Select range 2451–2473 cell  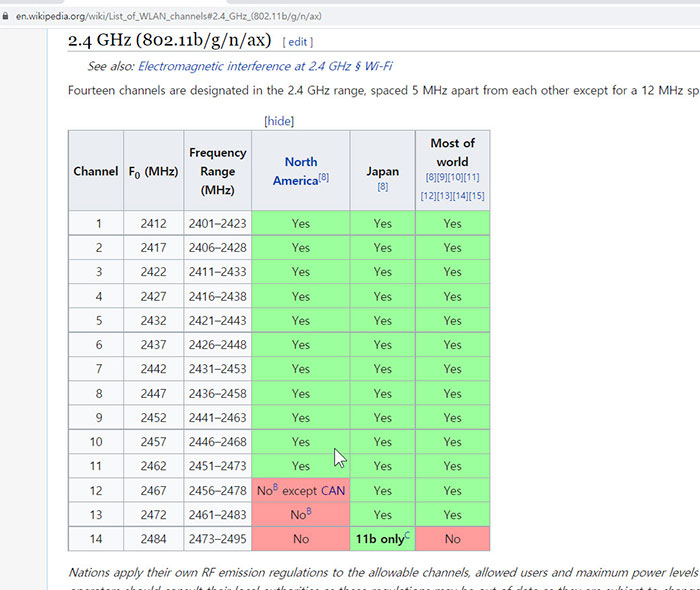click(x=217, y=466)
